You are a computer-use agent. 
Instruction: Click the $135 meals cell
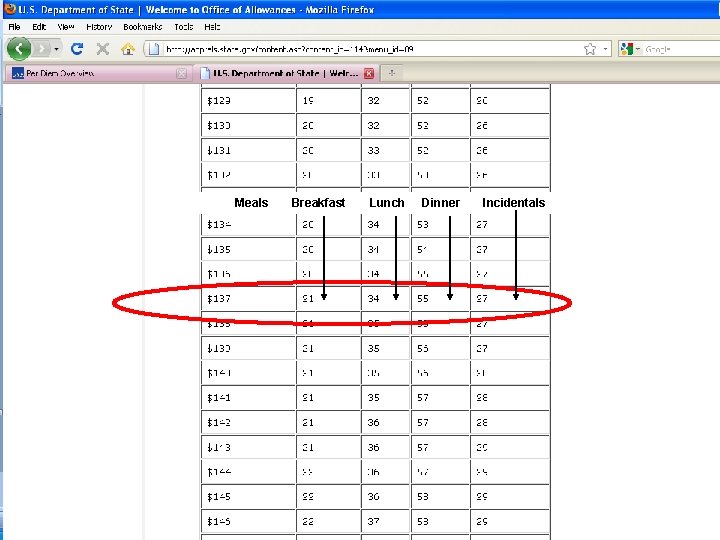(x=248, y=249)
